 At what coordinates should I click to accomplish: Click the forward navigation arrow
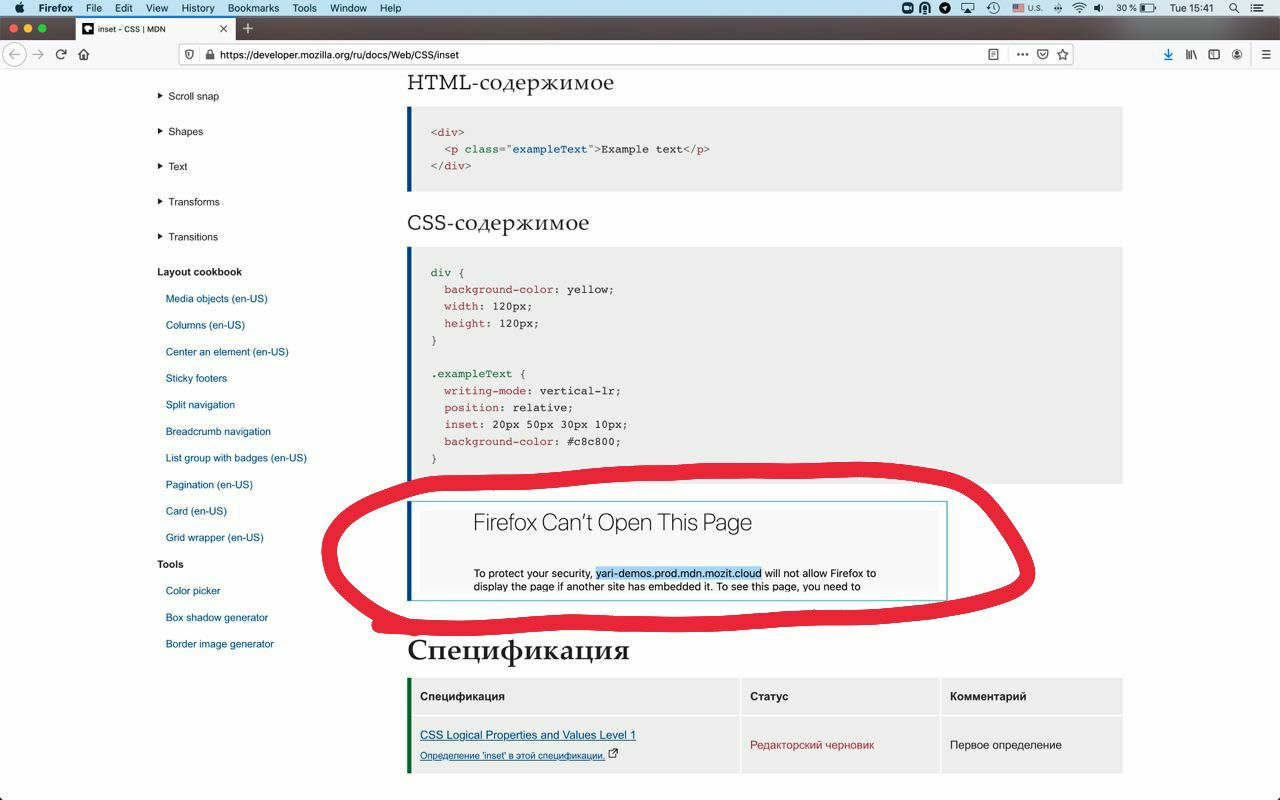[x=38, y=54]
